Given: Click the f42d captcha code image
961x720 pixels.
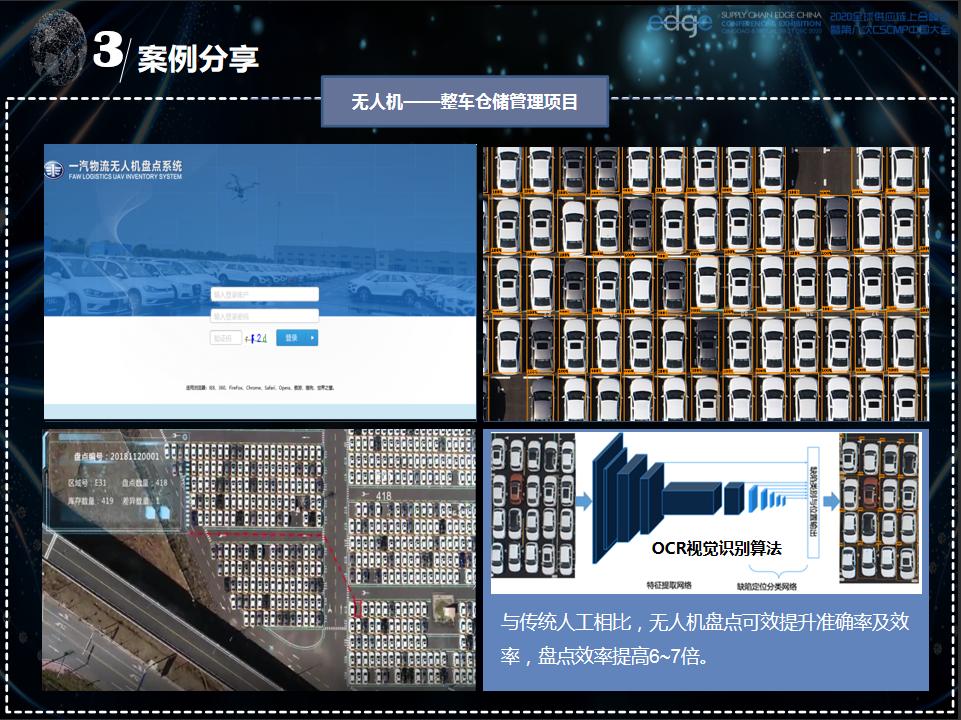Looking at the screenshot, I should (255, 337).
